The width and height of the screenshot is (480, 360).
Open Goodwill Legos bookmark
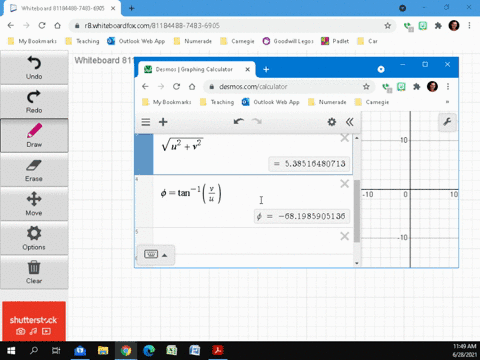point(288,41)
